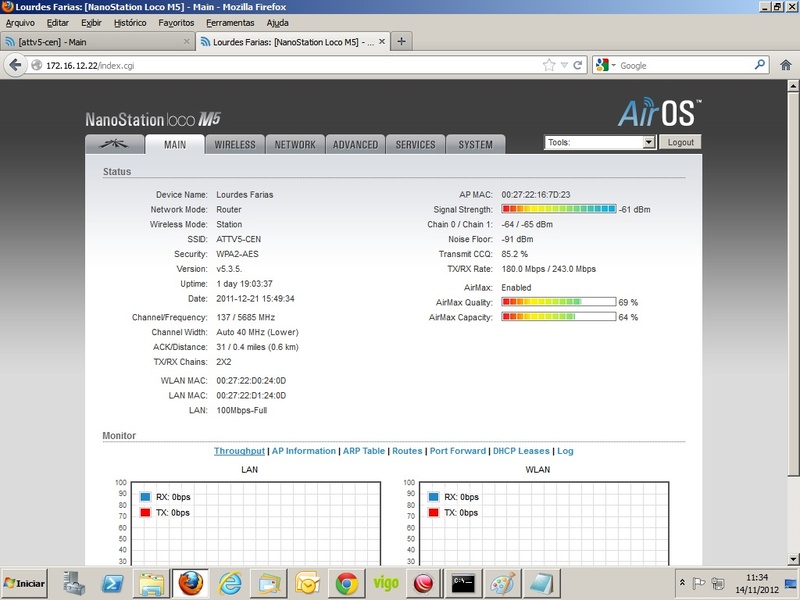The width and height of the screenshot is (800, 600).
Task: Reload page using the refresh icon
Action: coord(578,65)
